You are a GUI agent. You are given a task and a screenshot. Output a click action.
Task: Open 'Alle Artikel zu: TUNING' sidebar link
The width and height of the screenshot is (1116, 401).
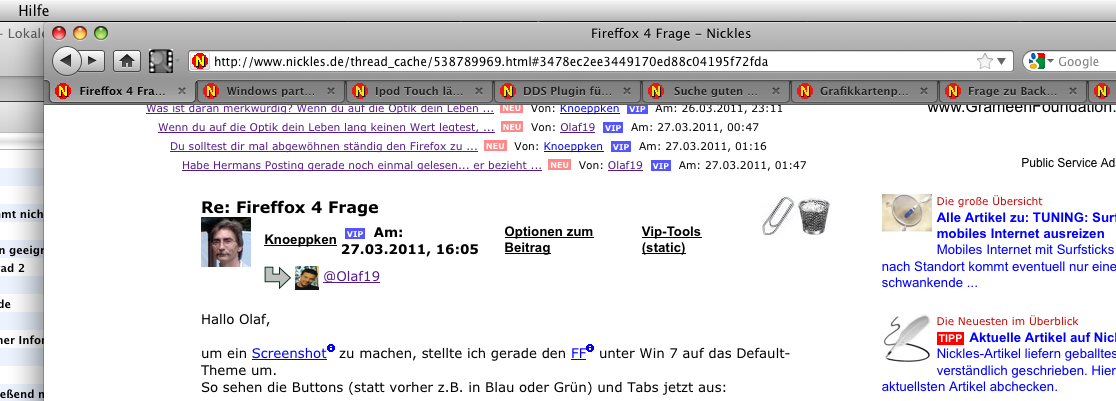click(1026, 225)
